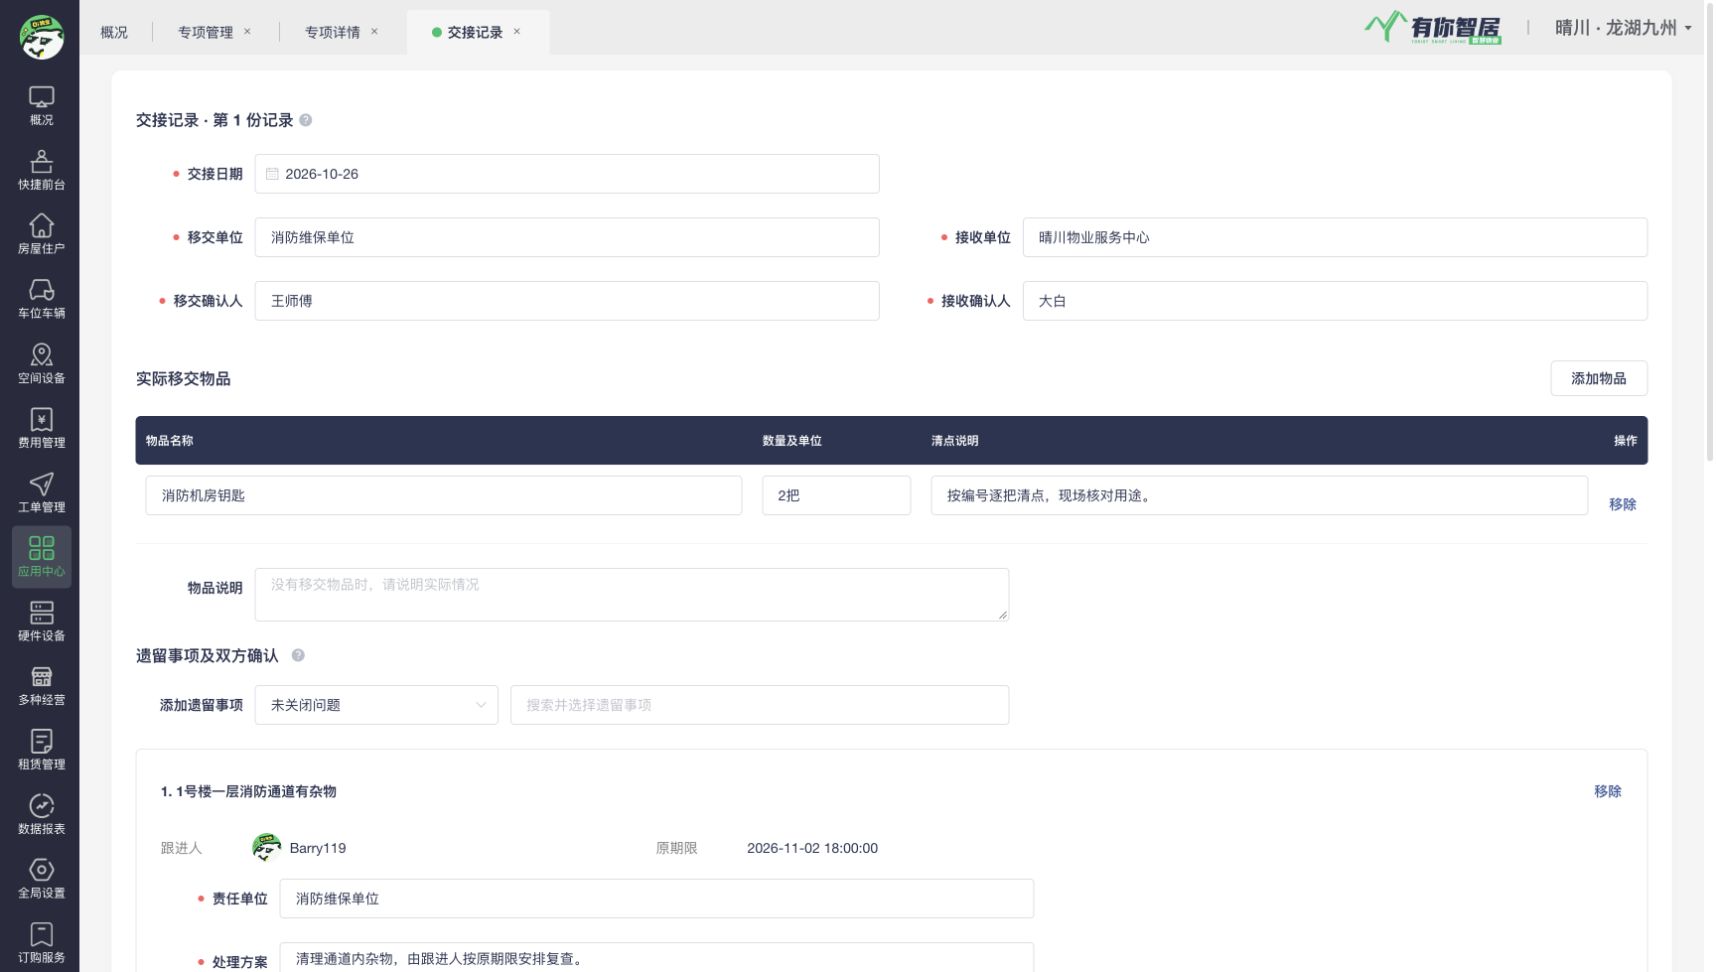
Task: Open 车位车辆 sidebar section
Action: 41,299
